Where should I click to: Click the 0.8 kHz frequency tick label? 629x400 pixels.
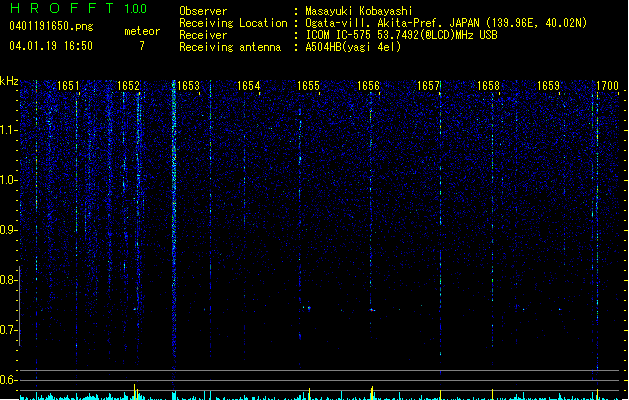pos(9,280)
